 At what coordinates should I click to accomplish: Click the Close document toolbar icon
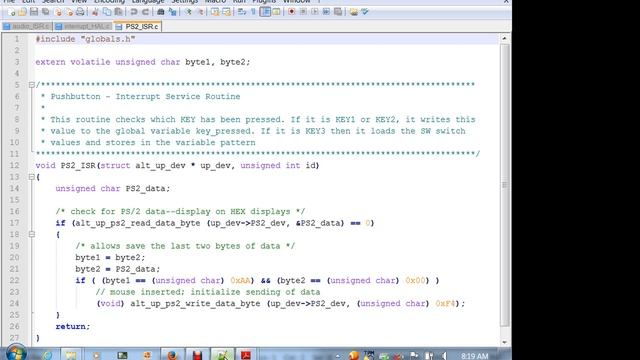coord(58,12)
